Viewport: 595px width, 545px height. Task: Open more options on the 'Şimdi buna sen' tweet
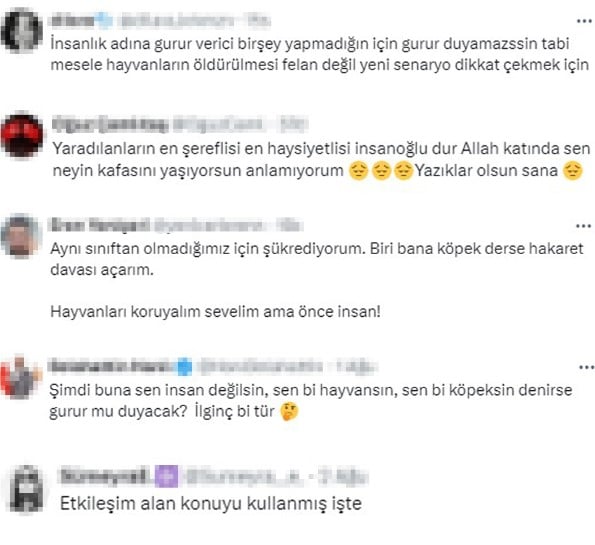point(586,367)
